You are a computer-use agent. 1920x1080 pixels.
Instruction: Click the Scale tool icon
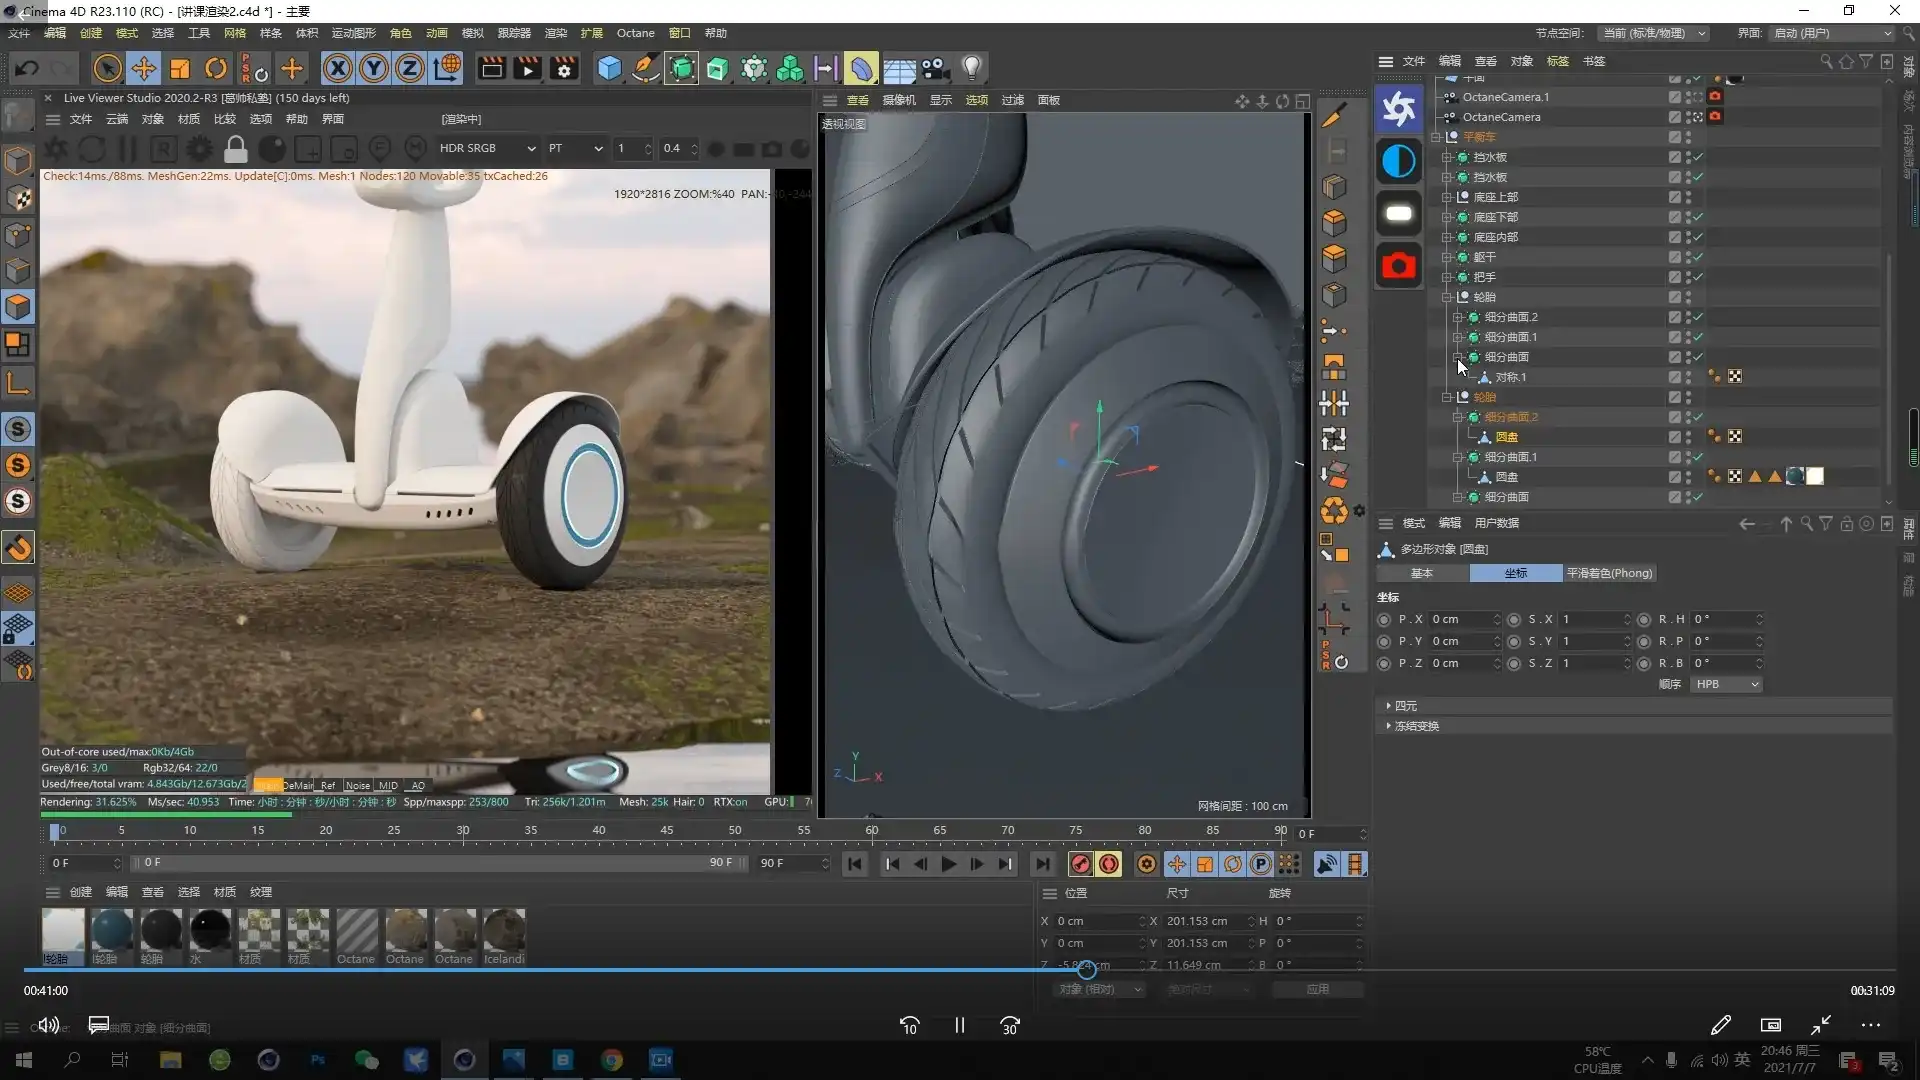(x=180, y=68)
